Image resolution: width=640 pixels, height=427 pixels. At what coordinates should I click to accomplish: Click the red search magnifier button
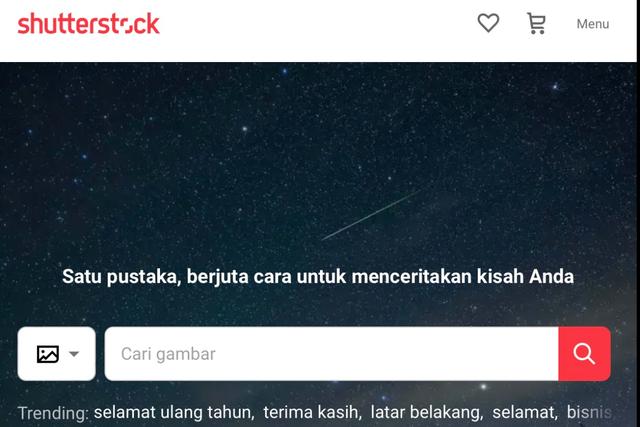tap(584, 354)
